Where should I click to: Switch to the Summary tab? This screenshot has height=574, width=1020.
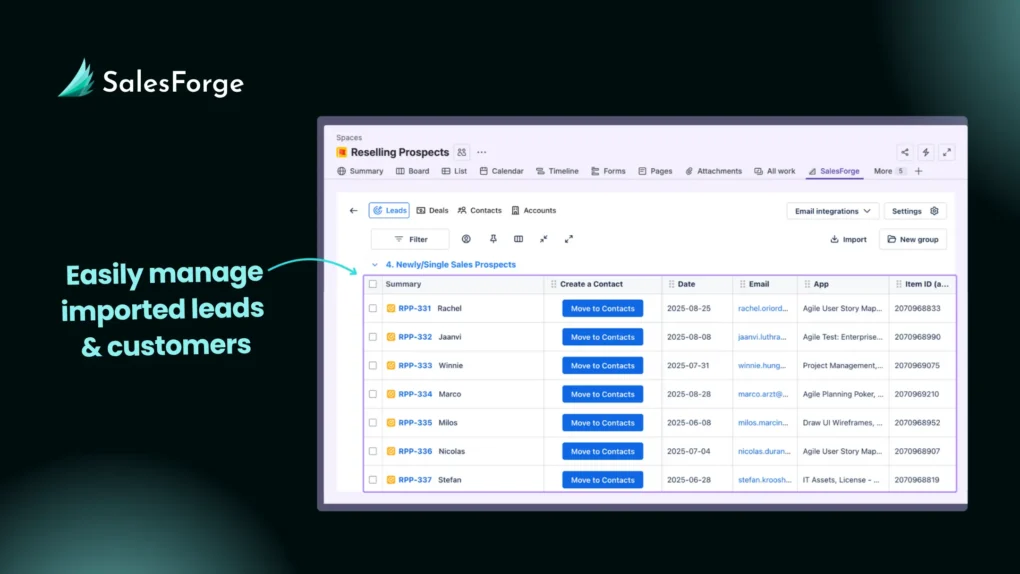click(x=360, y=171)
